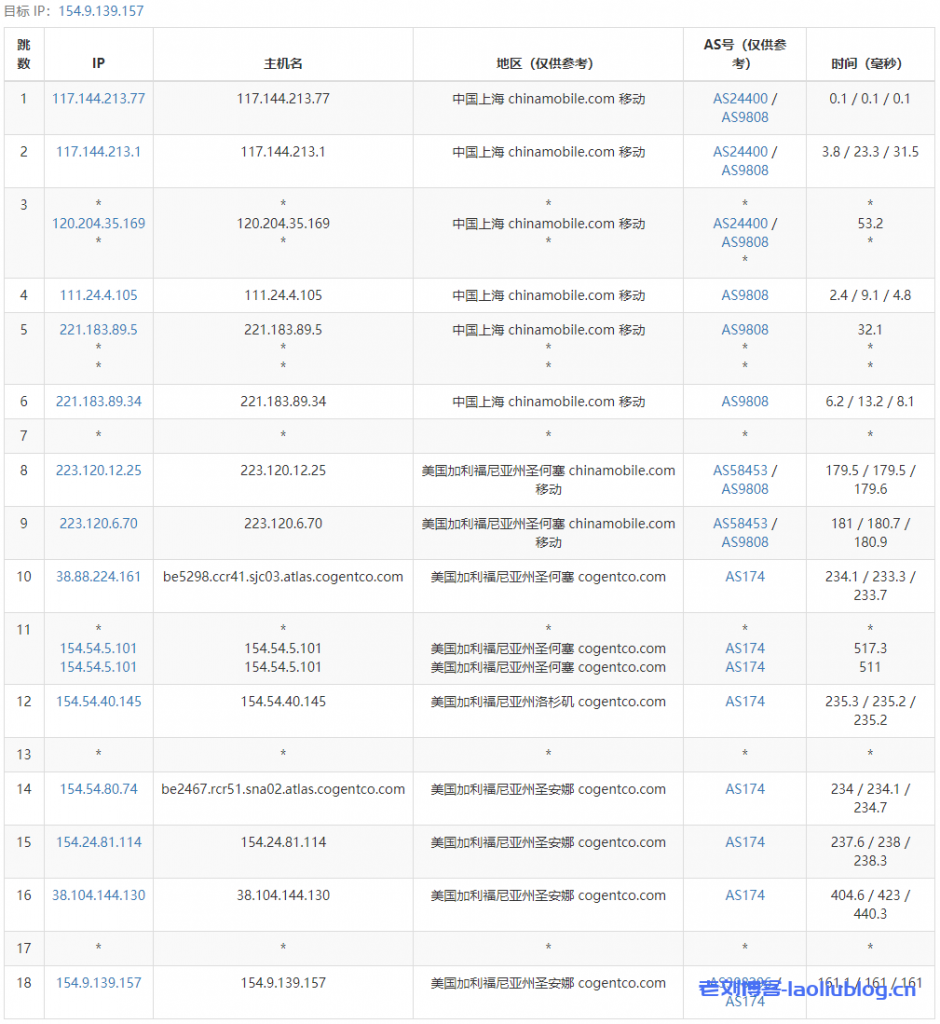Open the AS58453 link in hop 8 row
Image resolution: width=940 pixels, height=1024 pixels.
click(x=740, y=471)
